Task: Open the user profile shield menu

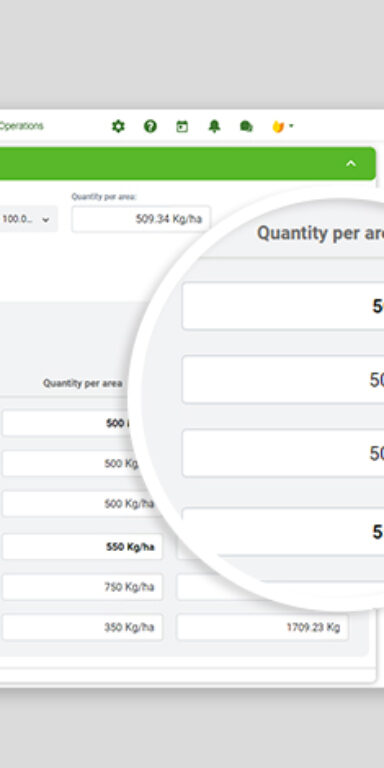Action: tap(283, 126)
